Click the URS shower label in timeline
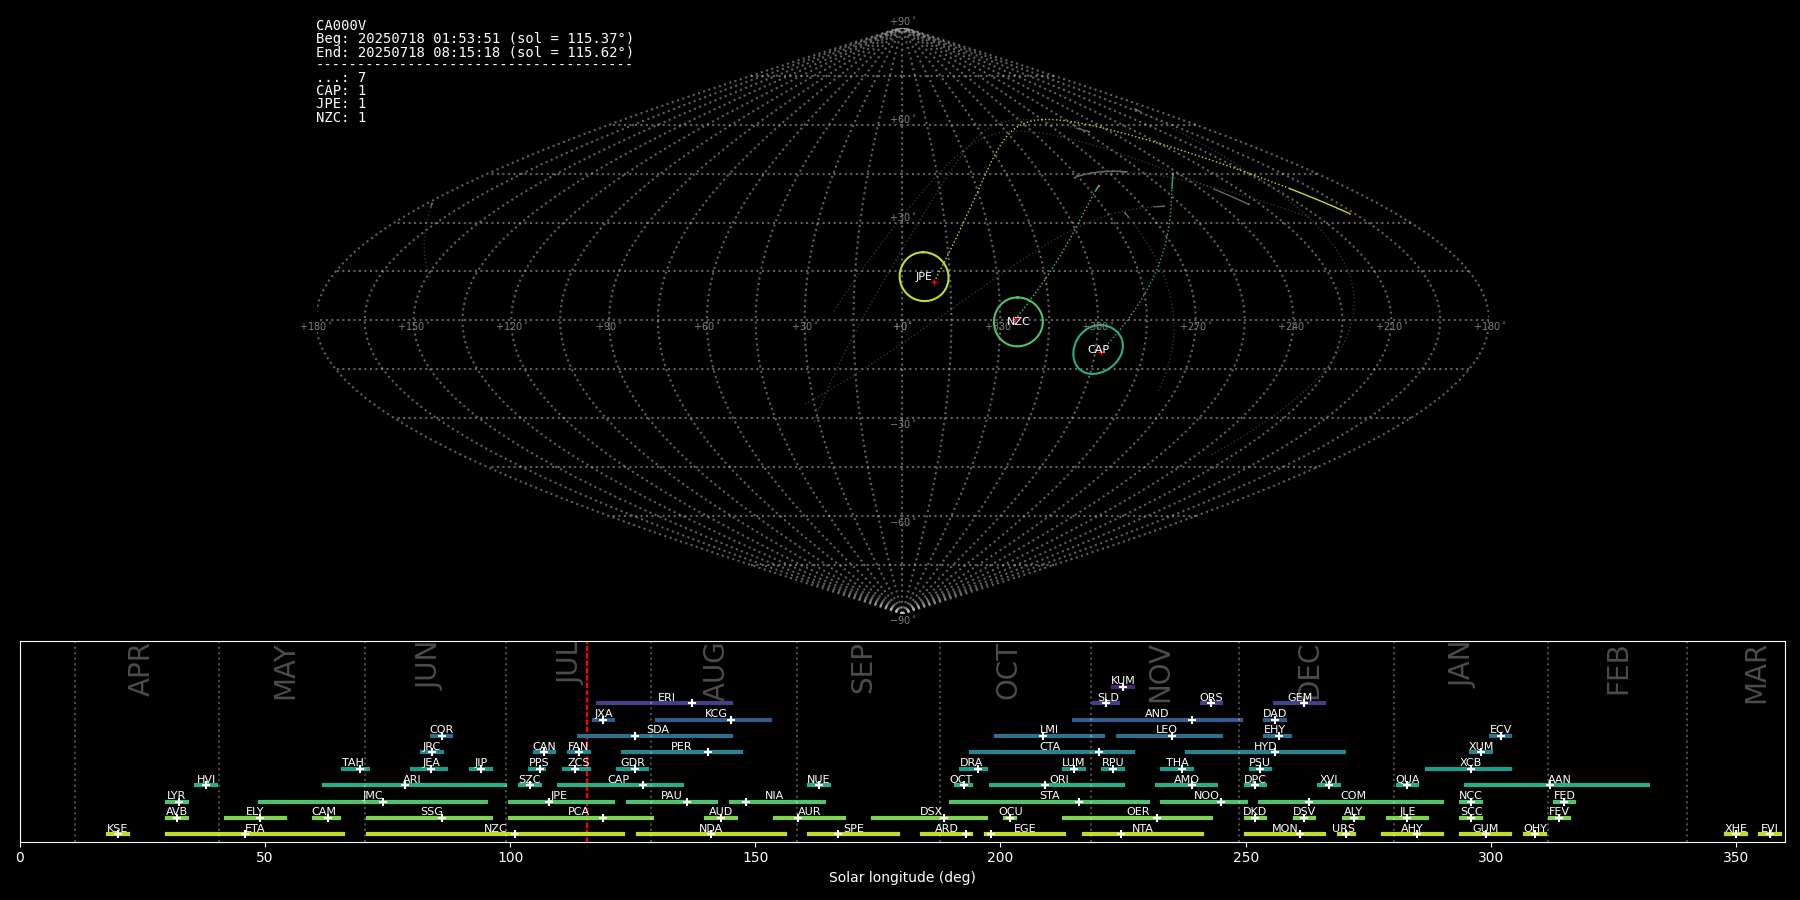The image size is (1800, 900). [1343, 829]
